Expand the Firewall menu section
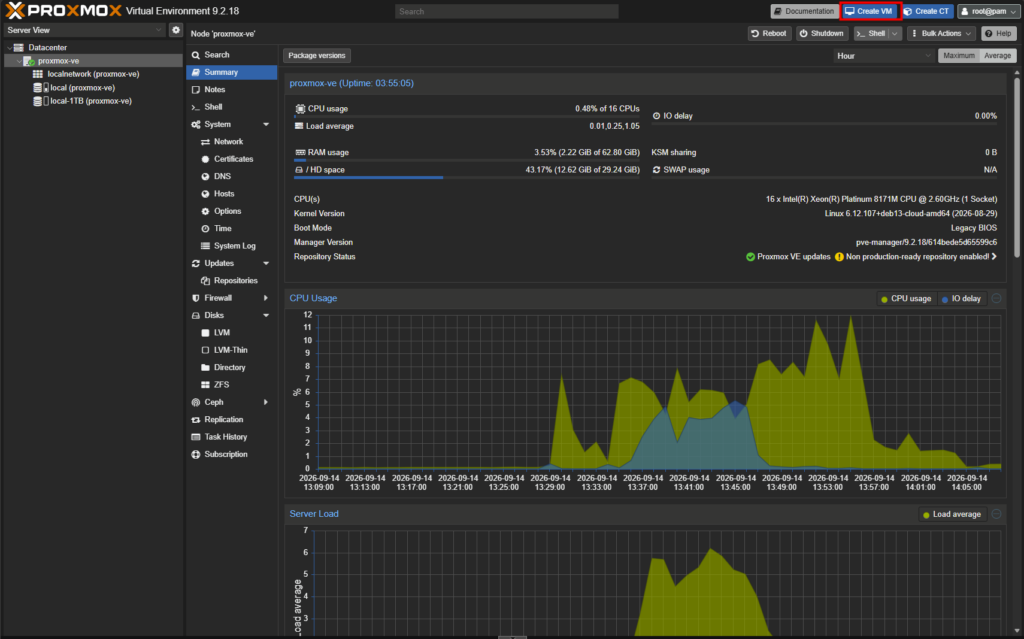This screenshot has height=639, width=1024. pos(266,299)
